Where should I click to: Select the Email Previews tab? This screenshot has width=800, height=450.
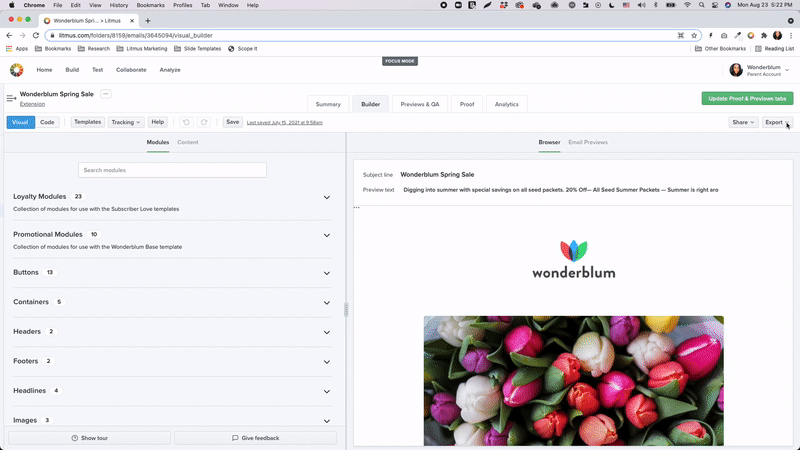point(588,142)
